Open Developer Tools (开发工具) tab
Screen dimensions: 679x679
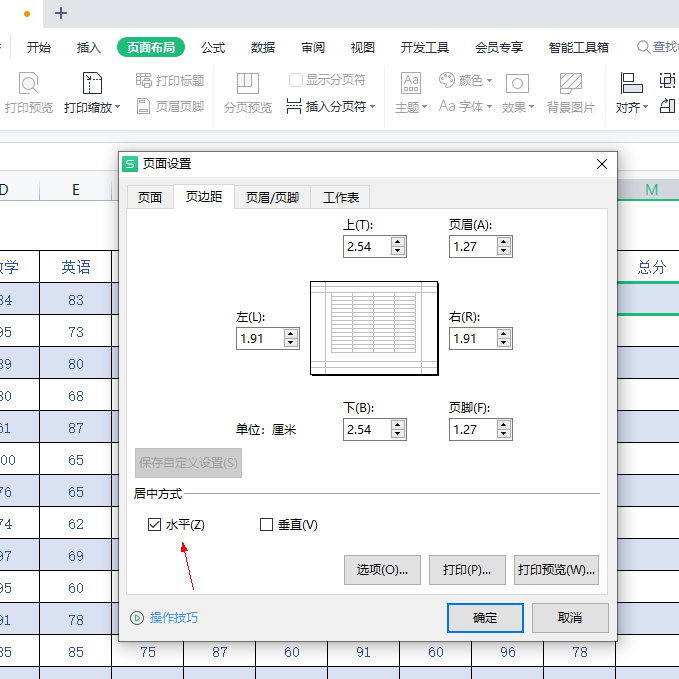[x=425, y=47]
